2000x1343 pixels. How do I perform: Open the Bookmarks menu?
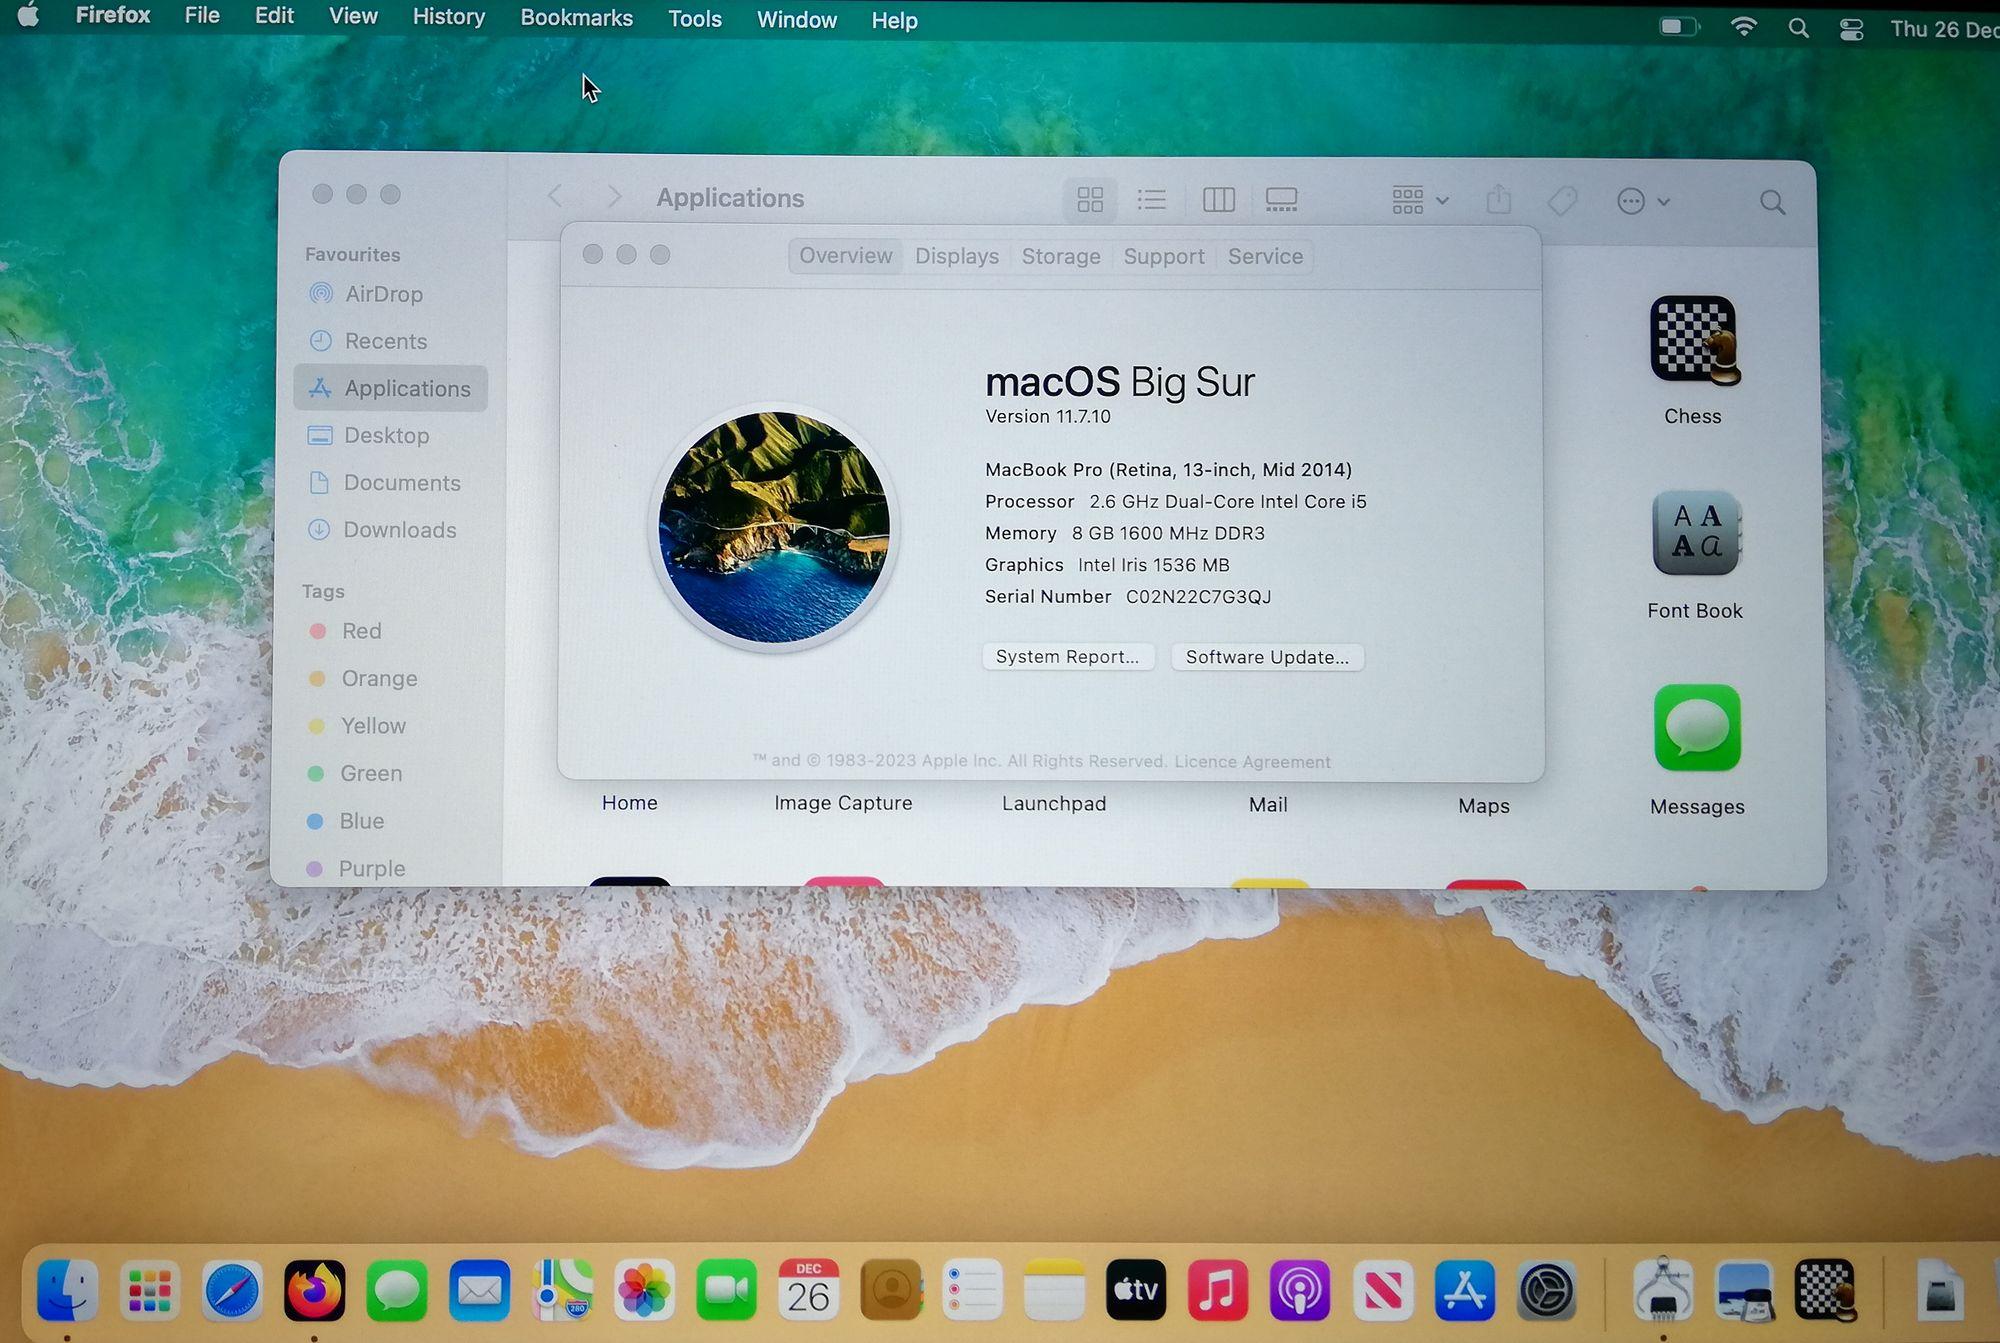click(x=577, y=18)
